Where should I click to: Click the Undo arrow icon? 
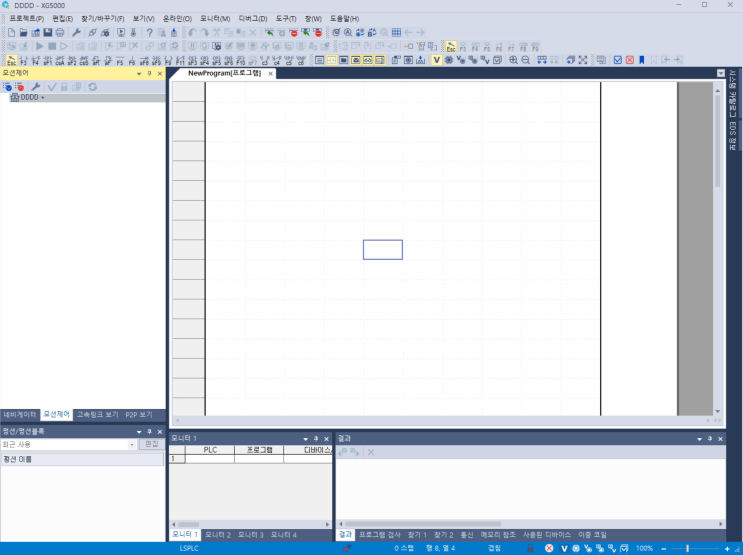coord(192,33)
